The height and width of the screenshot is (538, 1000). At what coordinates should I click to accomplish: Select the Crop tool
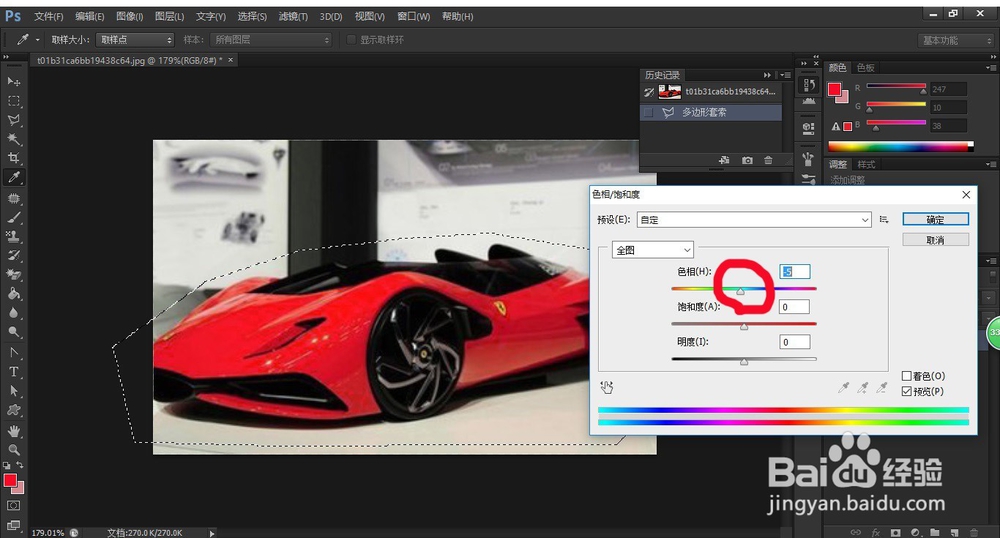point(13,158)
